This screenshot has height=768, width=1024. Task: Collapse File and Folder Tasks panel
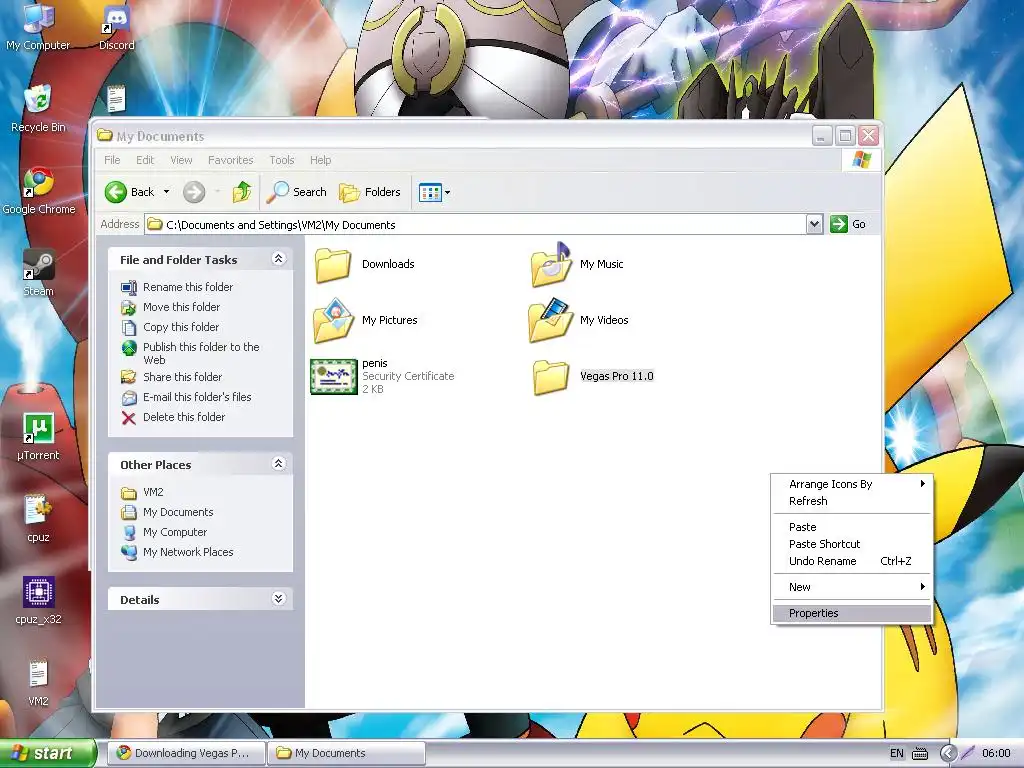pos(278,259)
